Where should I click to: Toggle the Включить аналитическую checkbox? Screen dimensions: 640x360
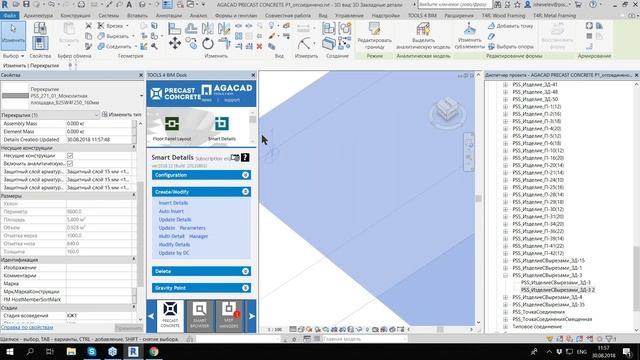click(70, 163)
